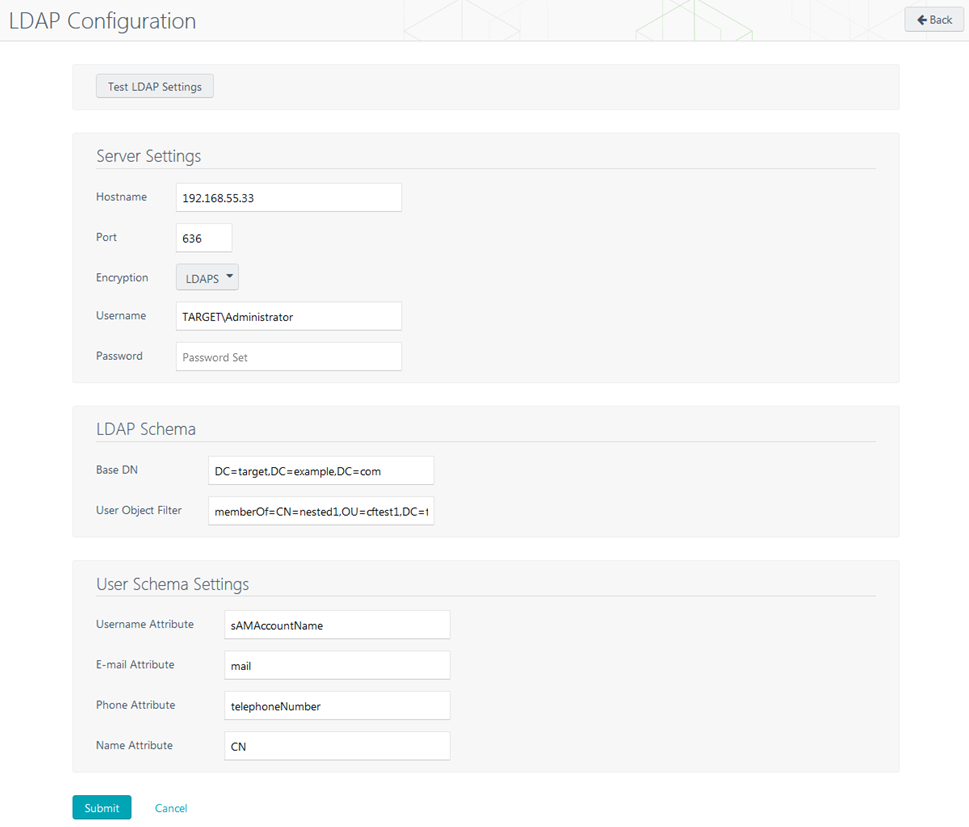The image size is (969, 827).
Task: Click the Back arrow button
Action: pos(934,20)
